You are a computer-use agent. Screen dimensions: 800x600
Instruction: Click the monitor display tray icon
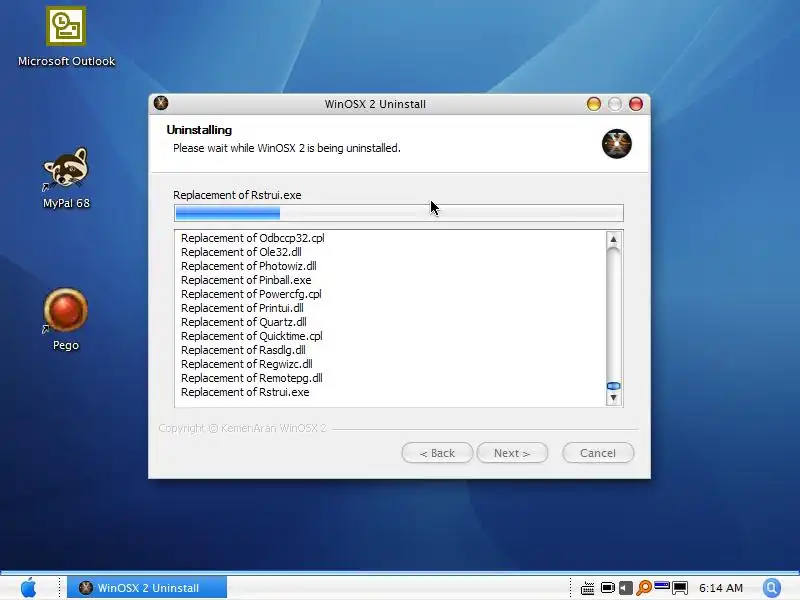click(x=680, y=588)
